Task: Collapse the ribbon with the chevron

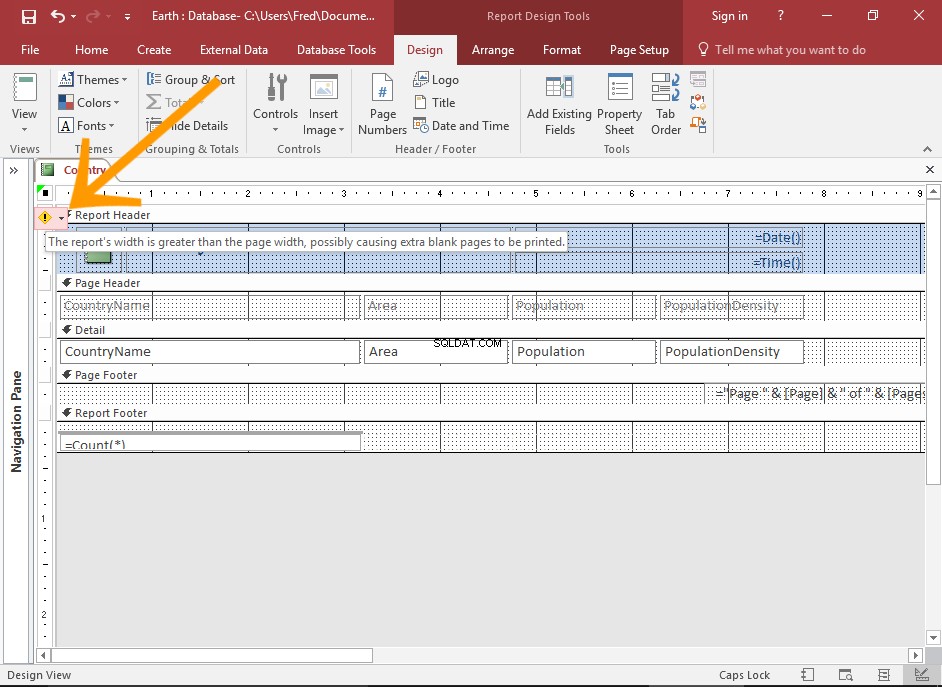Action: 928,149
